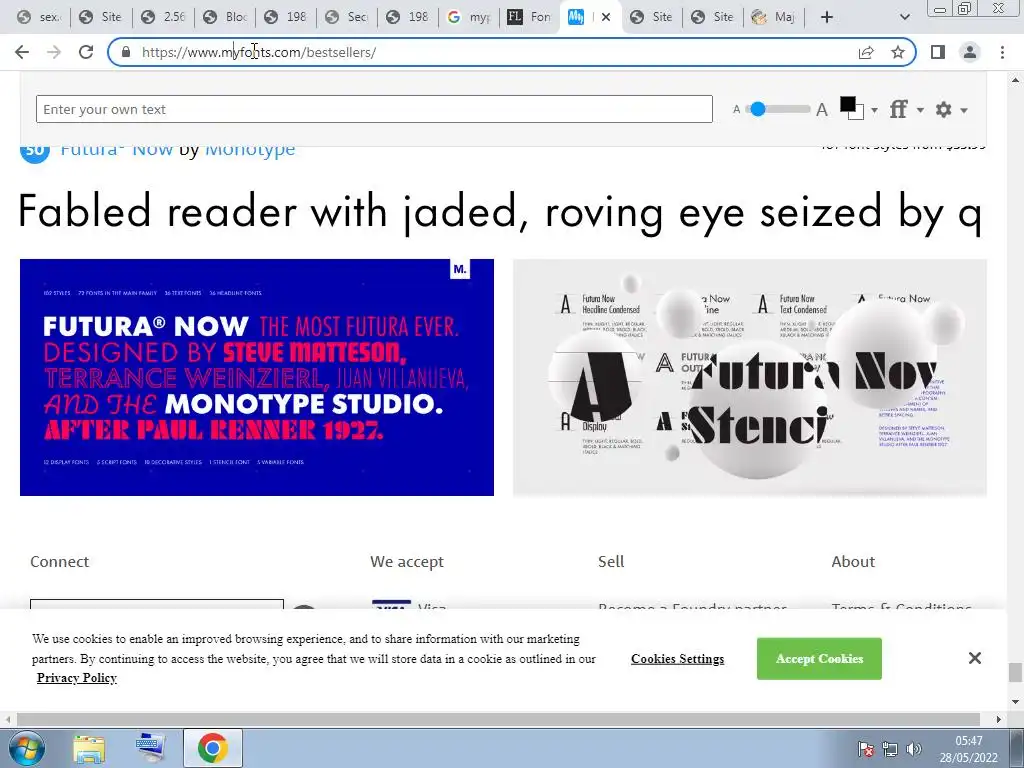Open Cookies Settings
The image size is (1024, 768).
tap(677, 659)
